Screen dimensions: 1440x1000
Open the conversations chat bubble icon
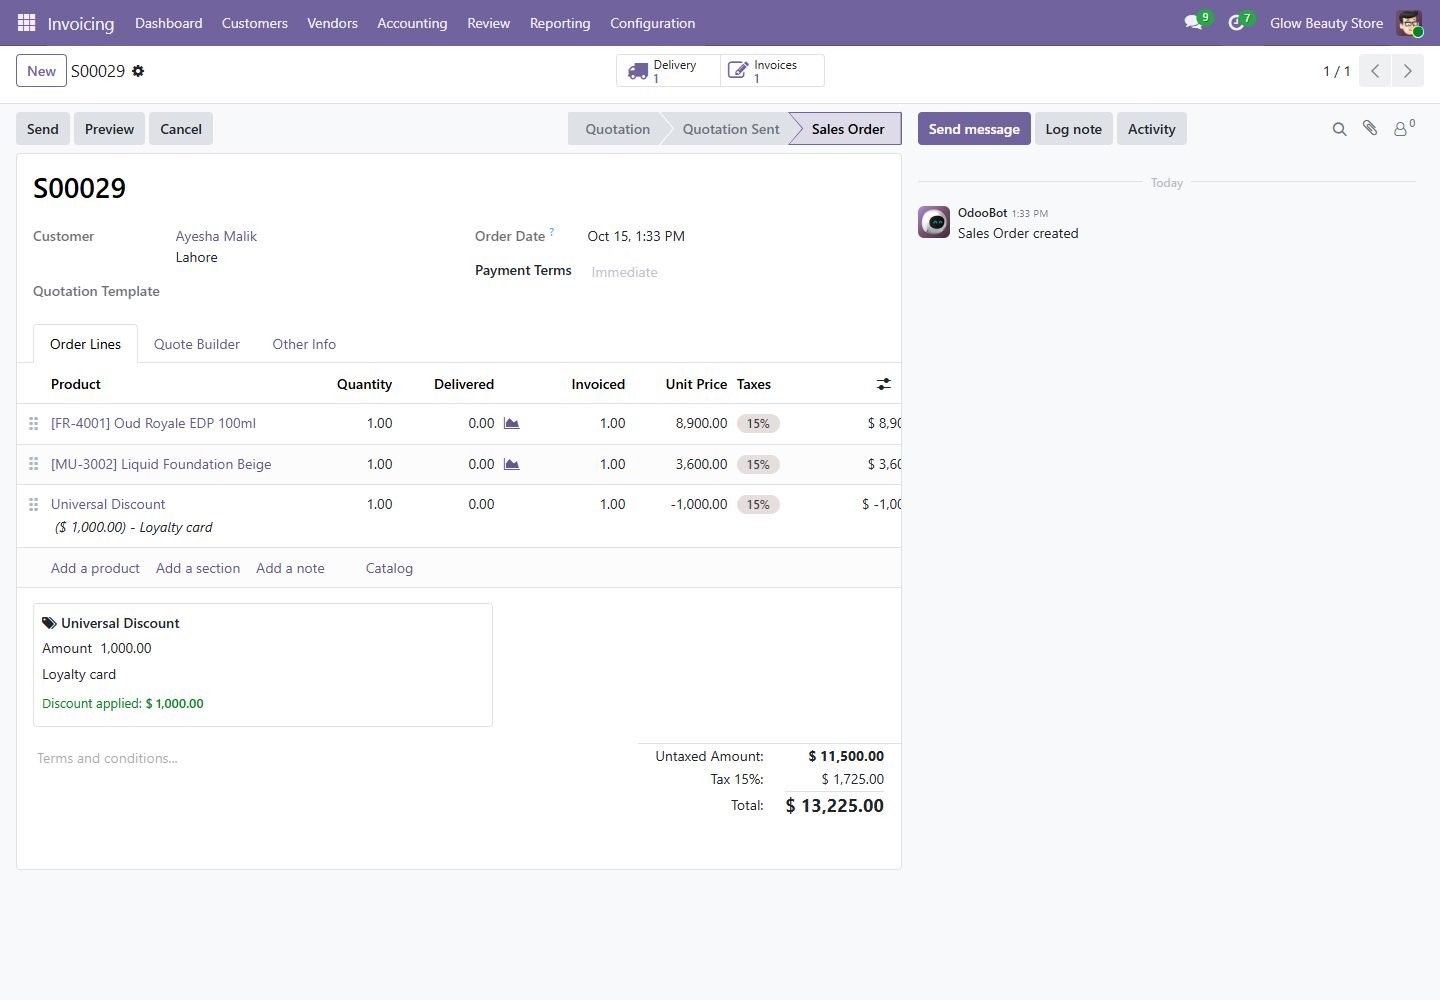click(1193, 23)
